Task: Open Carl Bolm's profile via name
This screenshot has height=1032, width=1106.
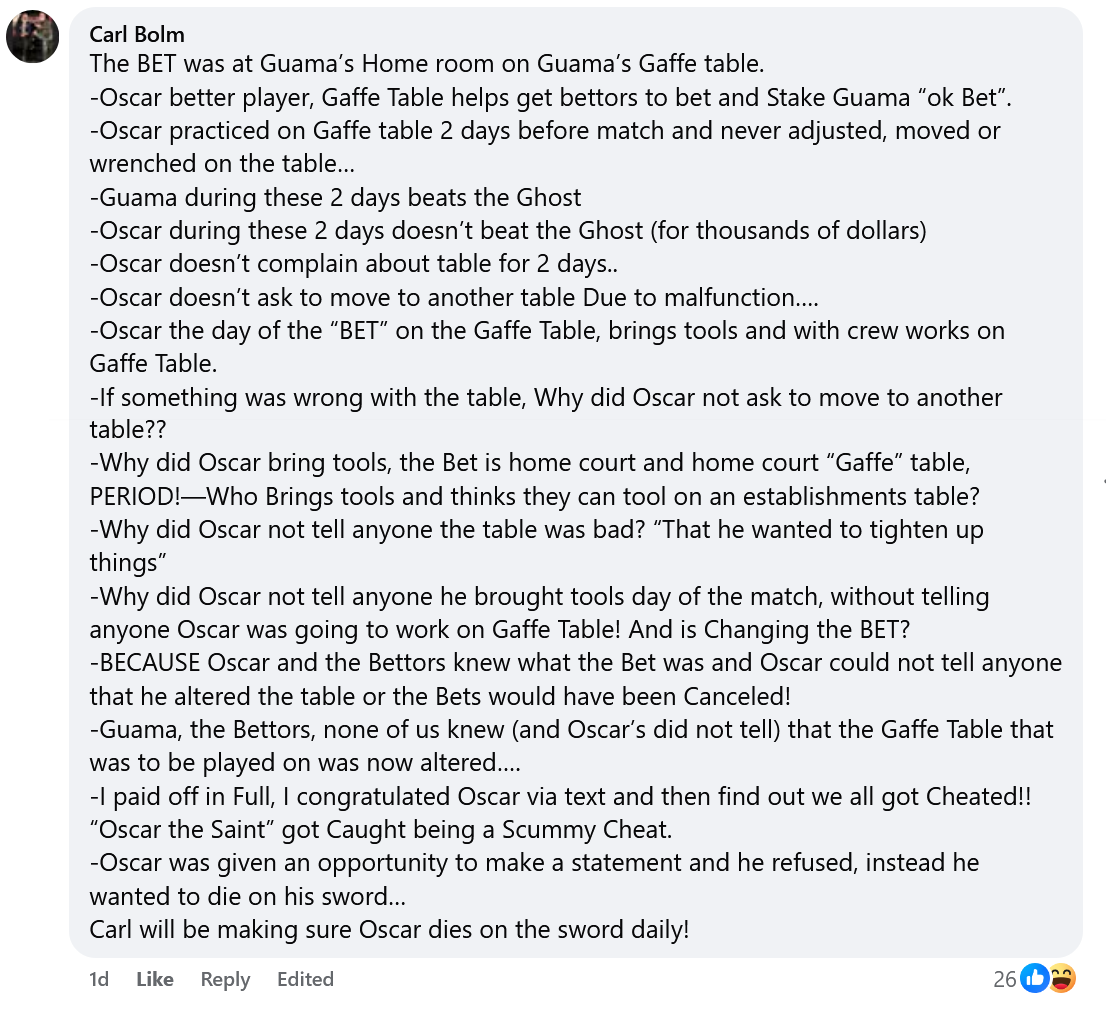Action: [136, 35]
